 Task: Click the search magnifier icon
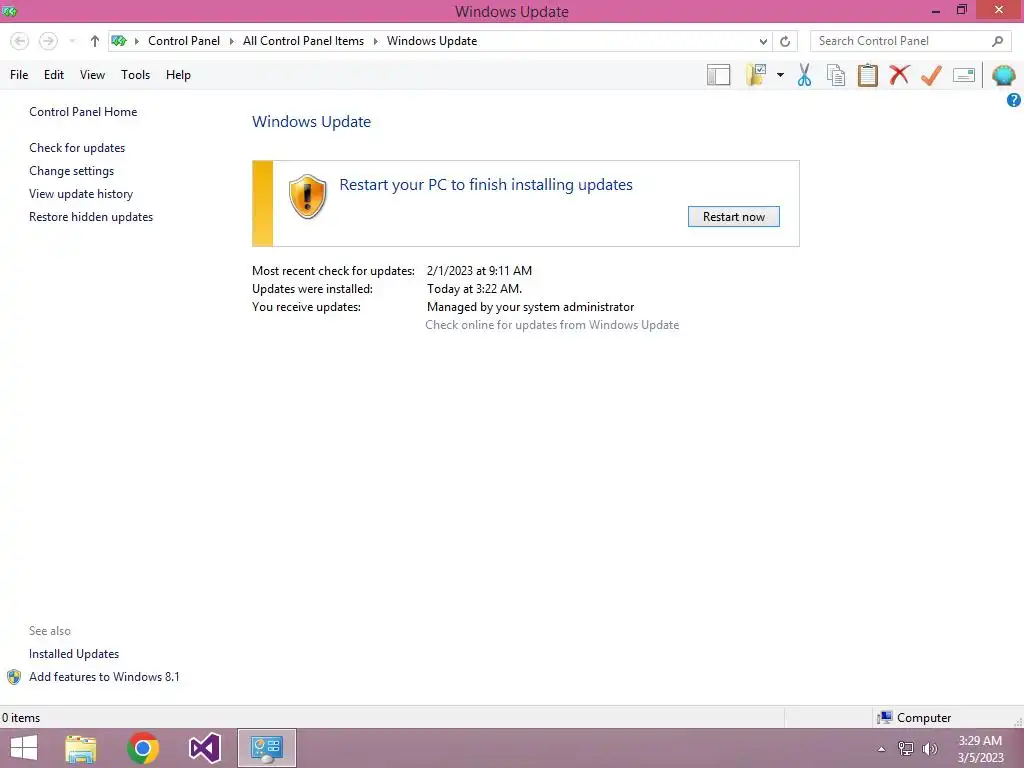997,41
